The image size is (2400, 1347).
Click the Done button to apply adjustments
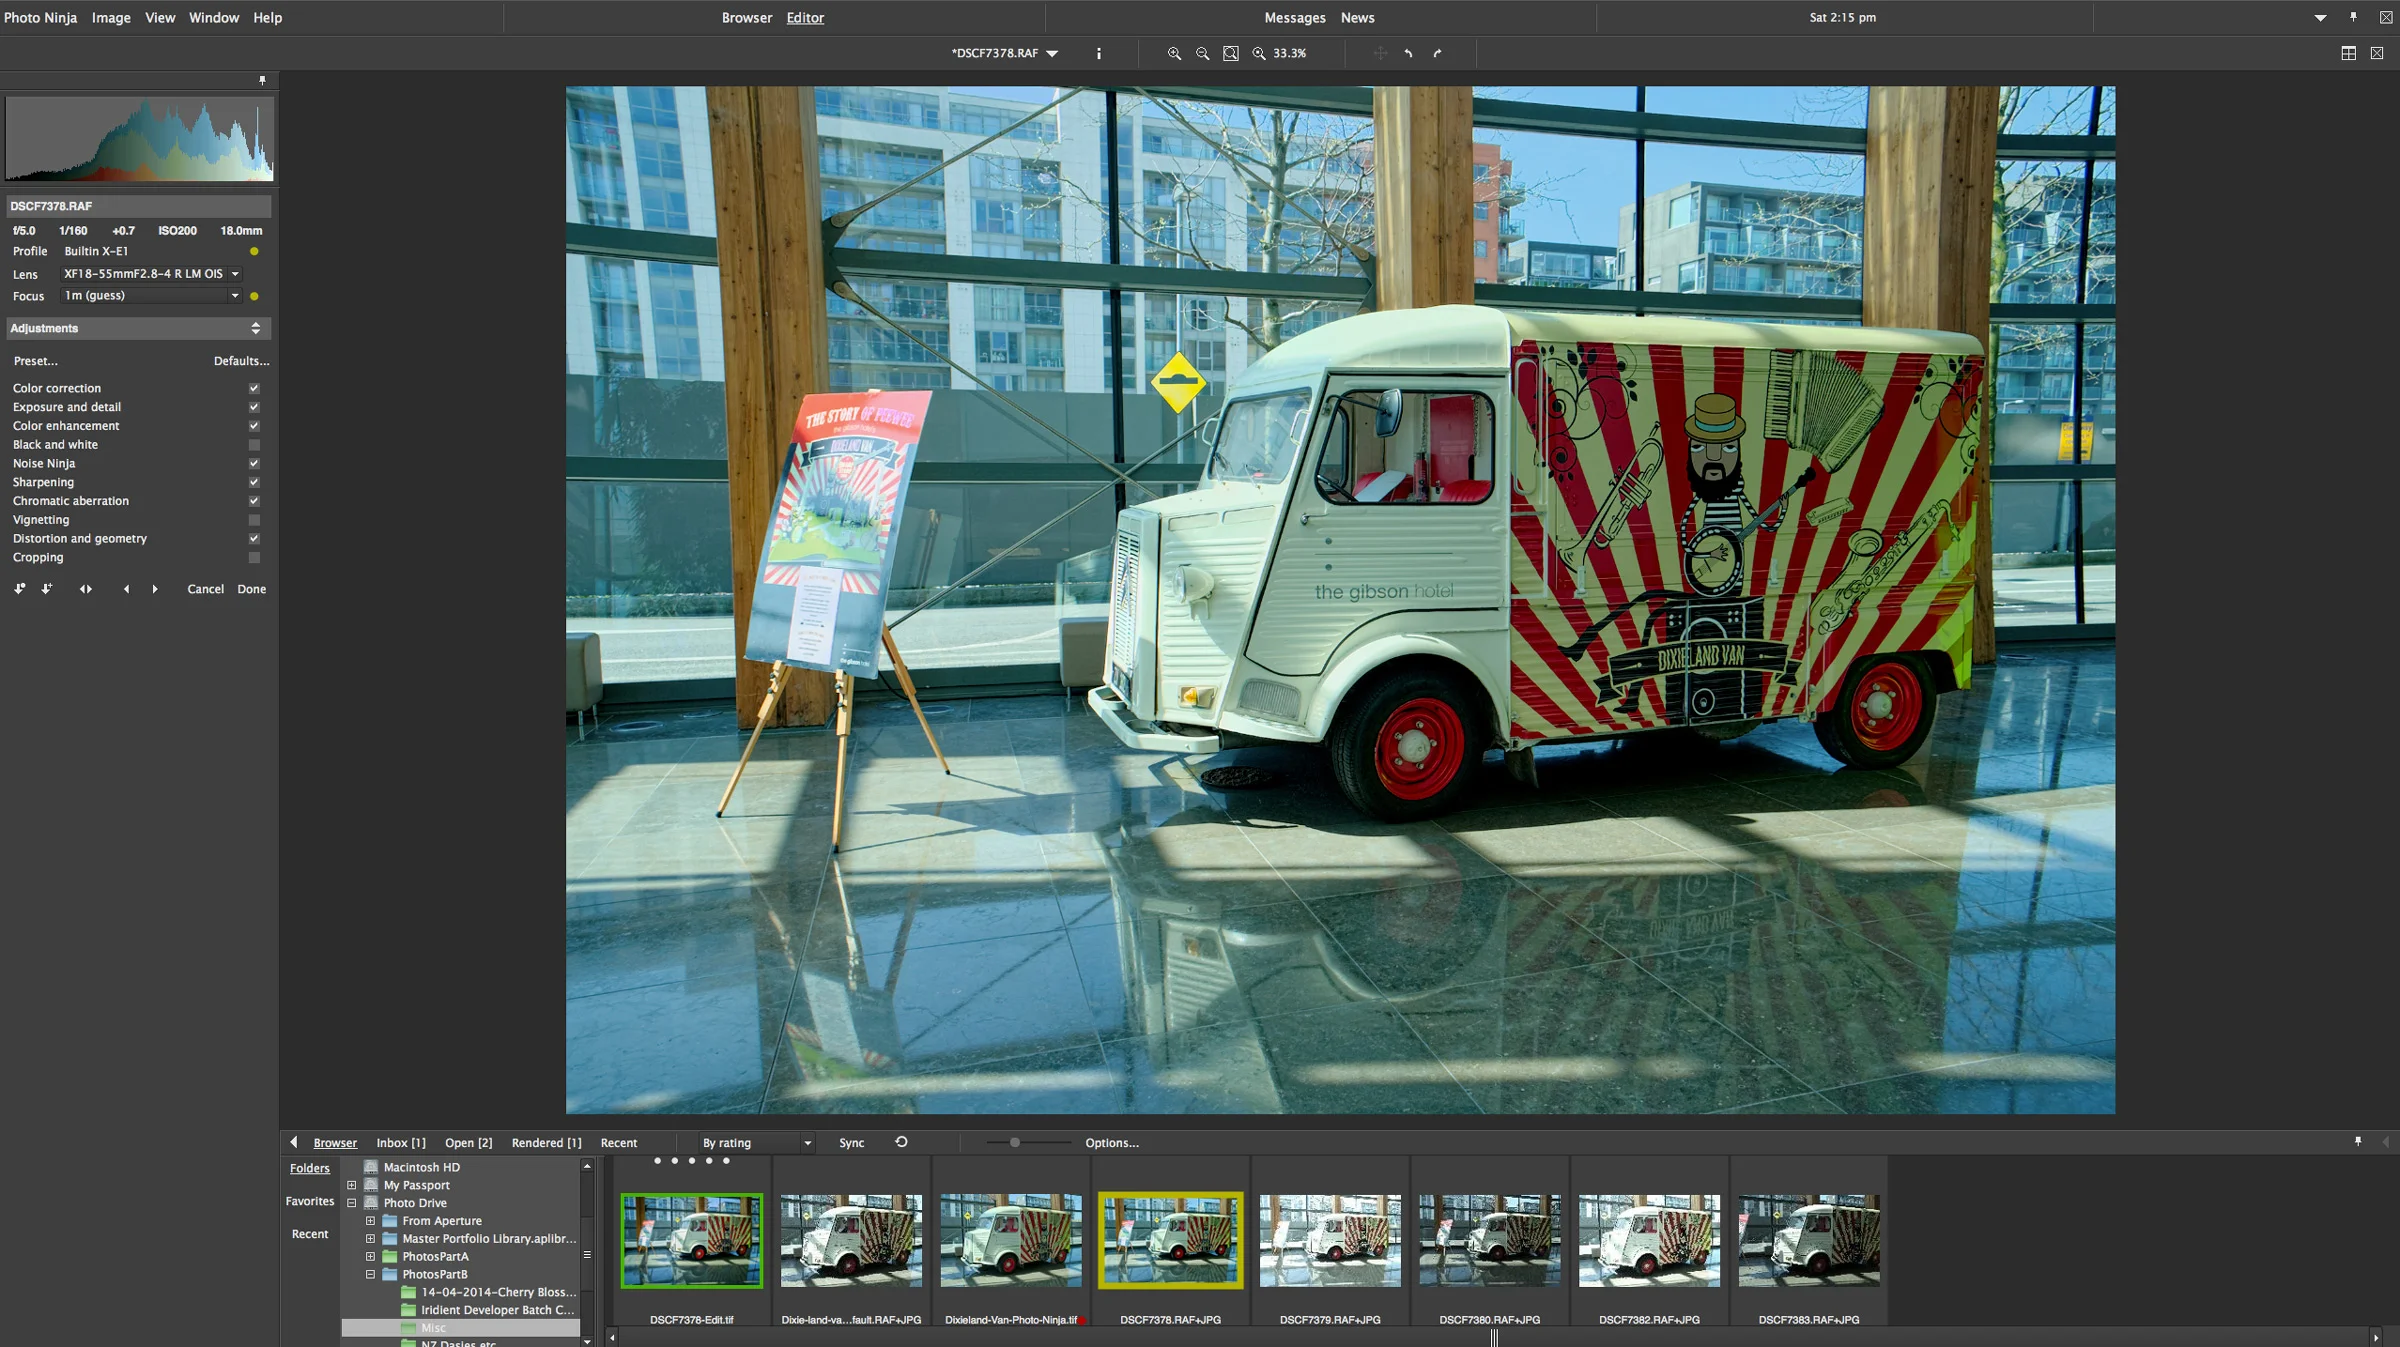pyautogui.click(x=251, y=589)
